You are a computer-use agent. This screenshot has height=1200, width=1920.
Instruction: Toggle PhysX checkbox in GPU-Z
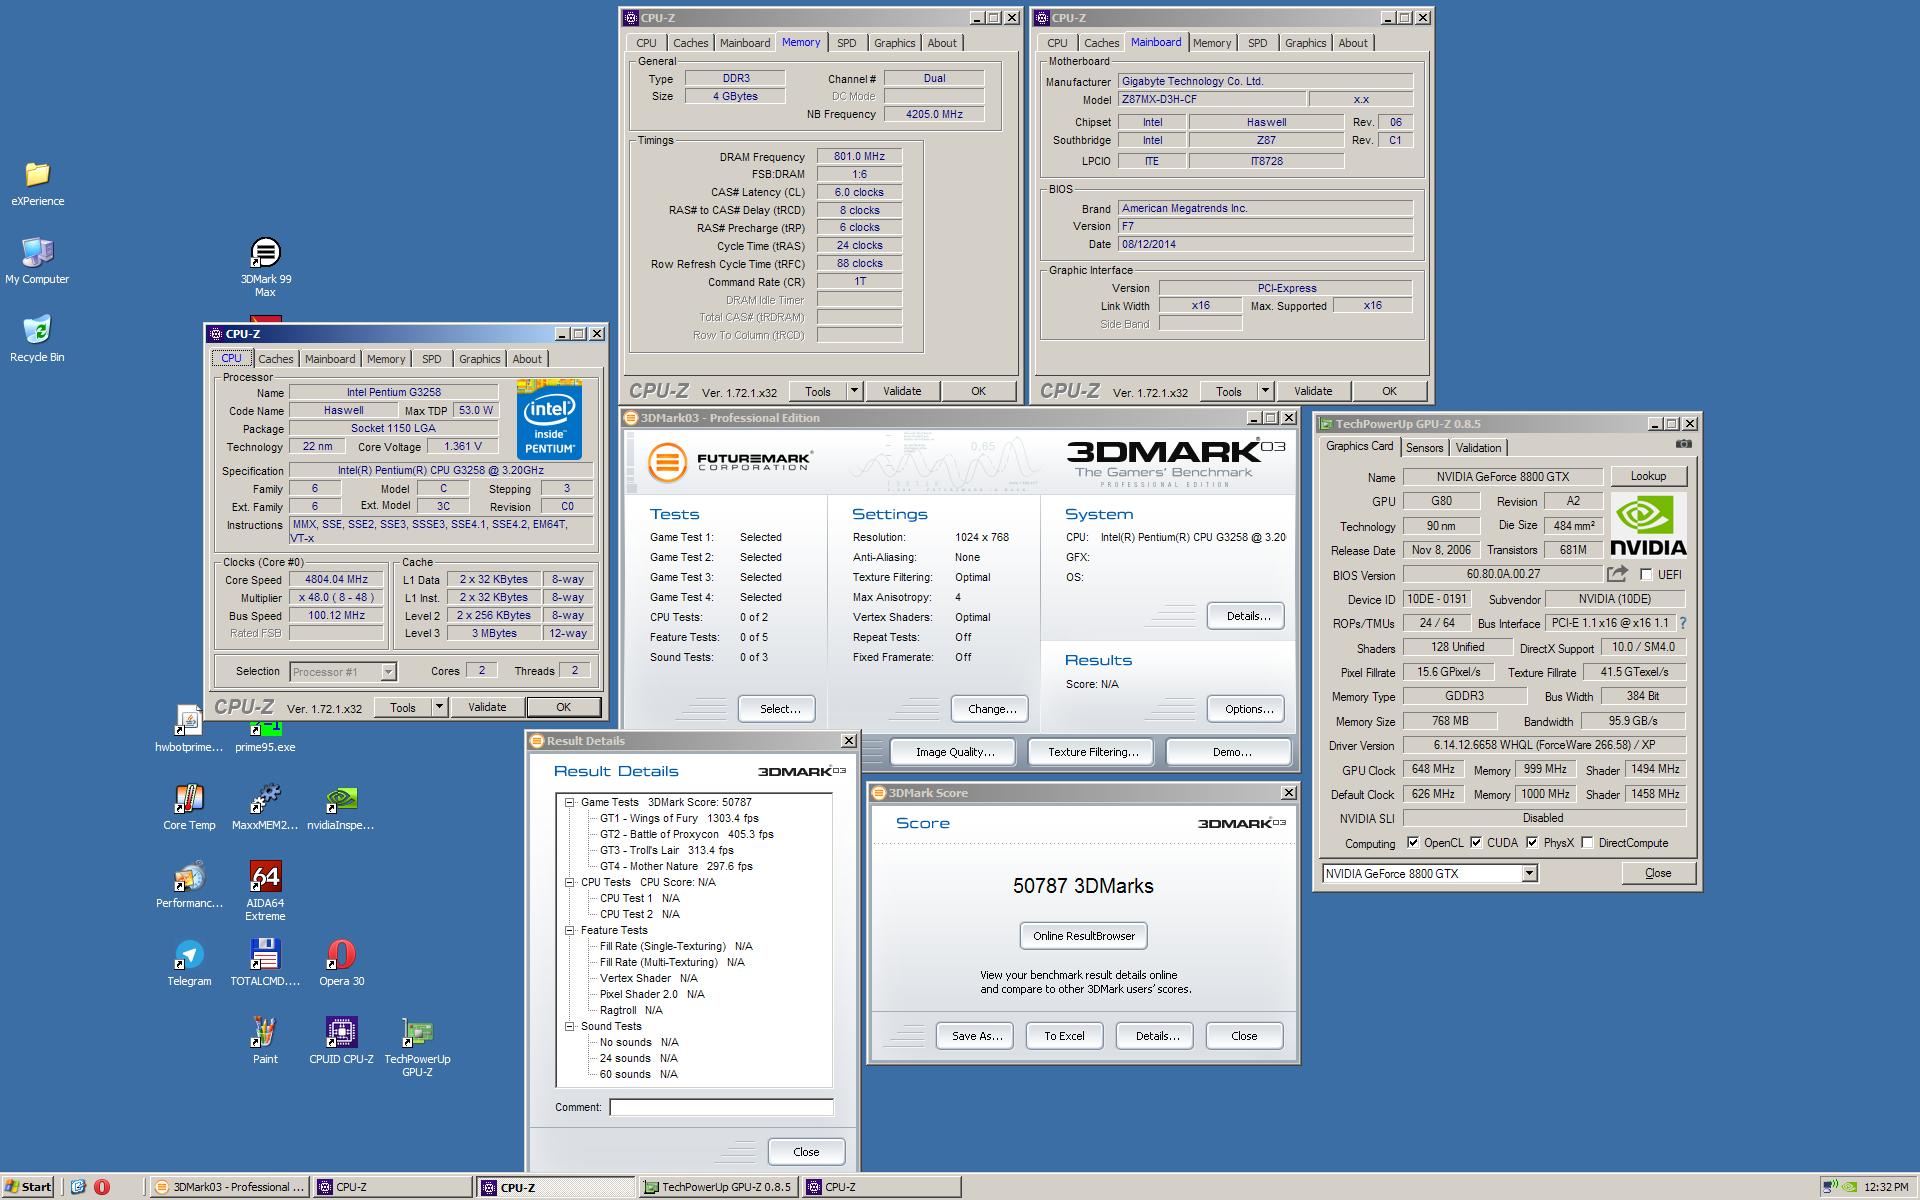pyautogui.click(x=1532, y=842)
